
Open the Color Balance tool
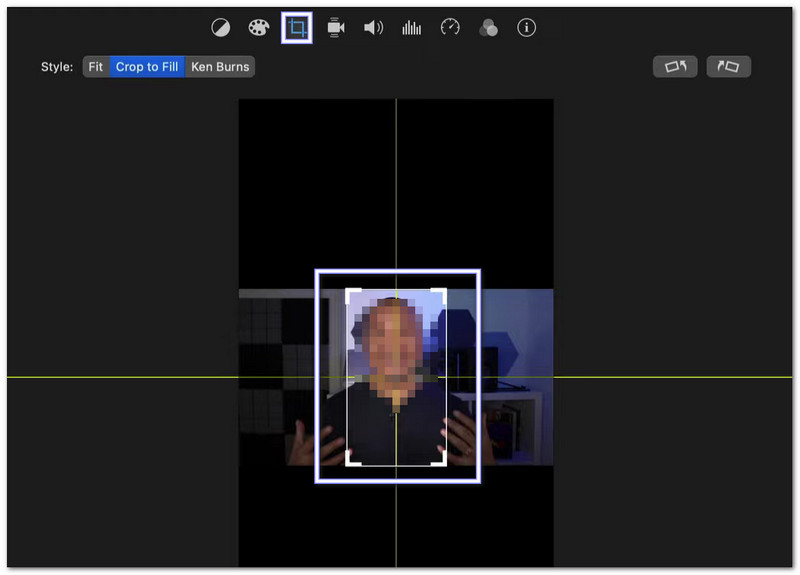[220, 28]
